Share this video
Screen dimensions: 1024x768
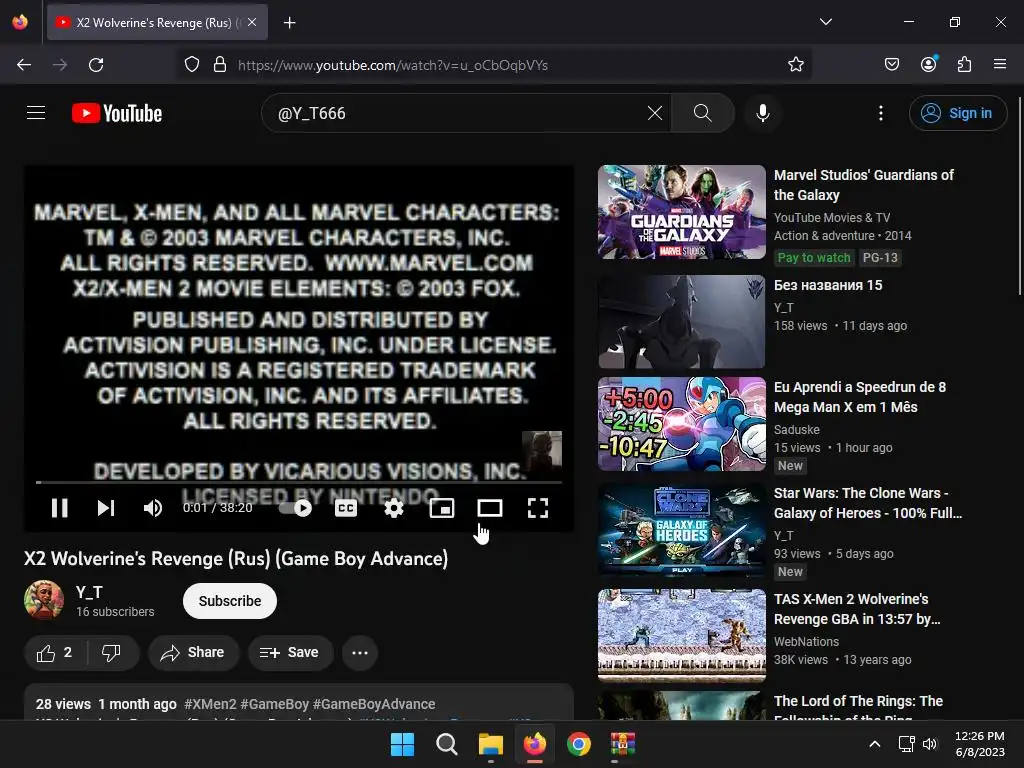click(193, 652)
